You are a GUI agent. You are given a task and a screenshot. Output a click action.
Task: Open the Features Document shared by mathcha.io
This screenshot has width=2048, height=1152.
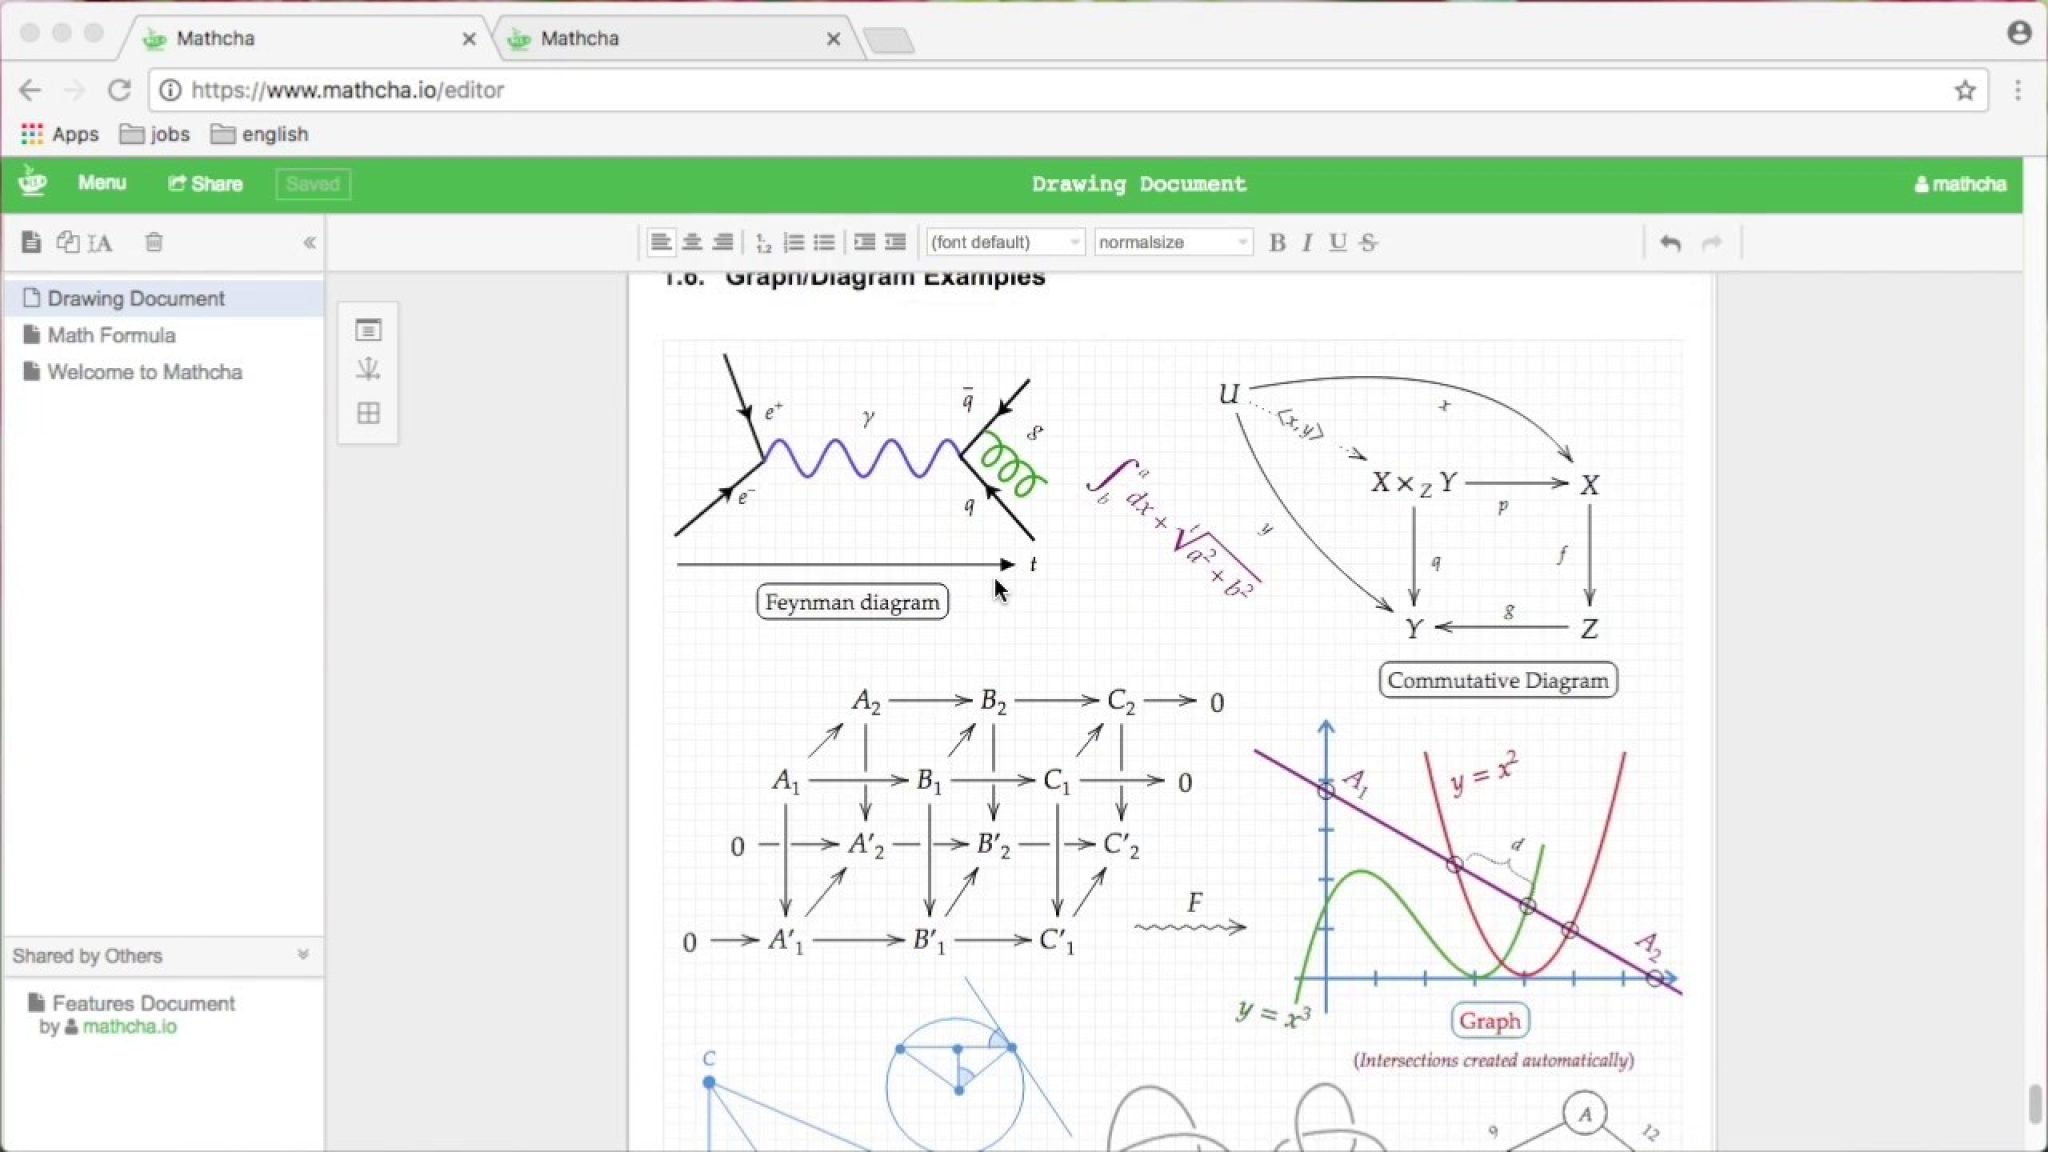145,1003
